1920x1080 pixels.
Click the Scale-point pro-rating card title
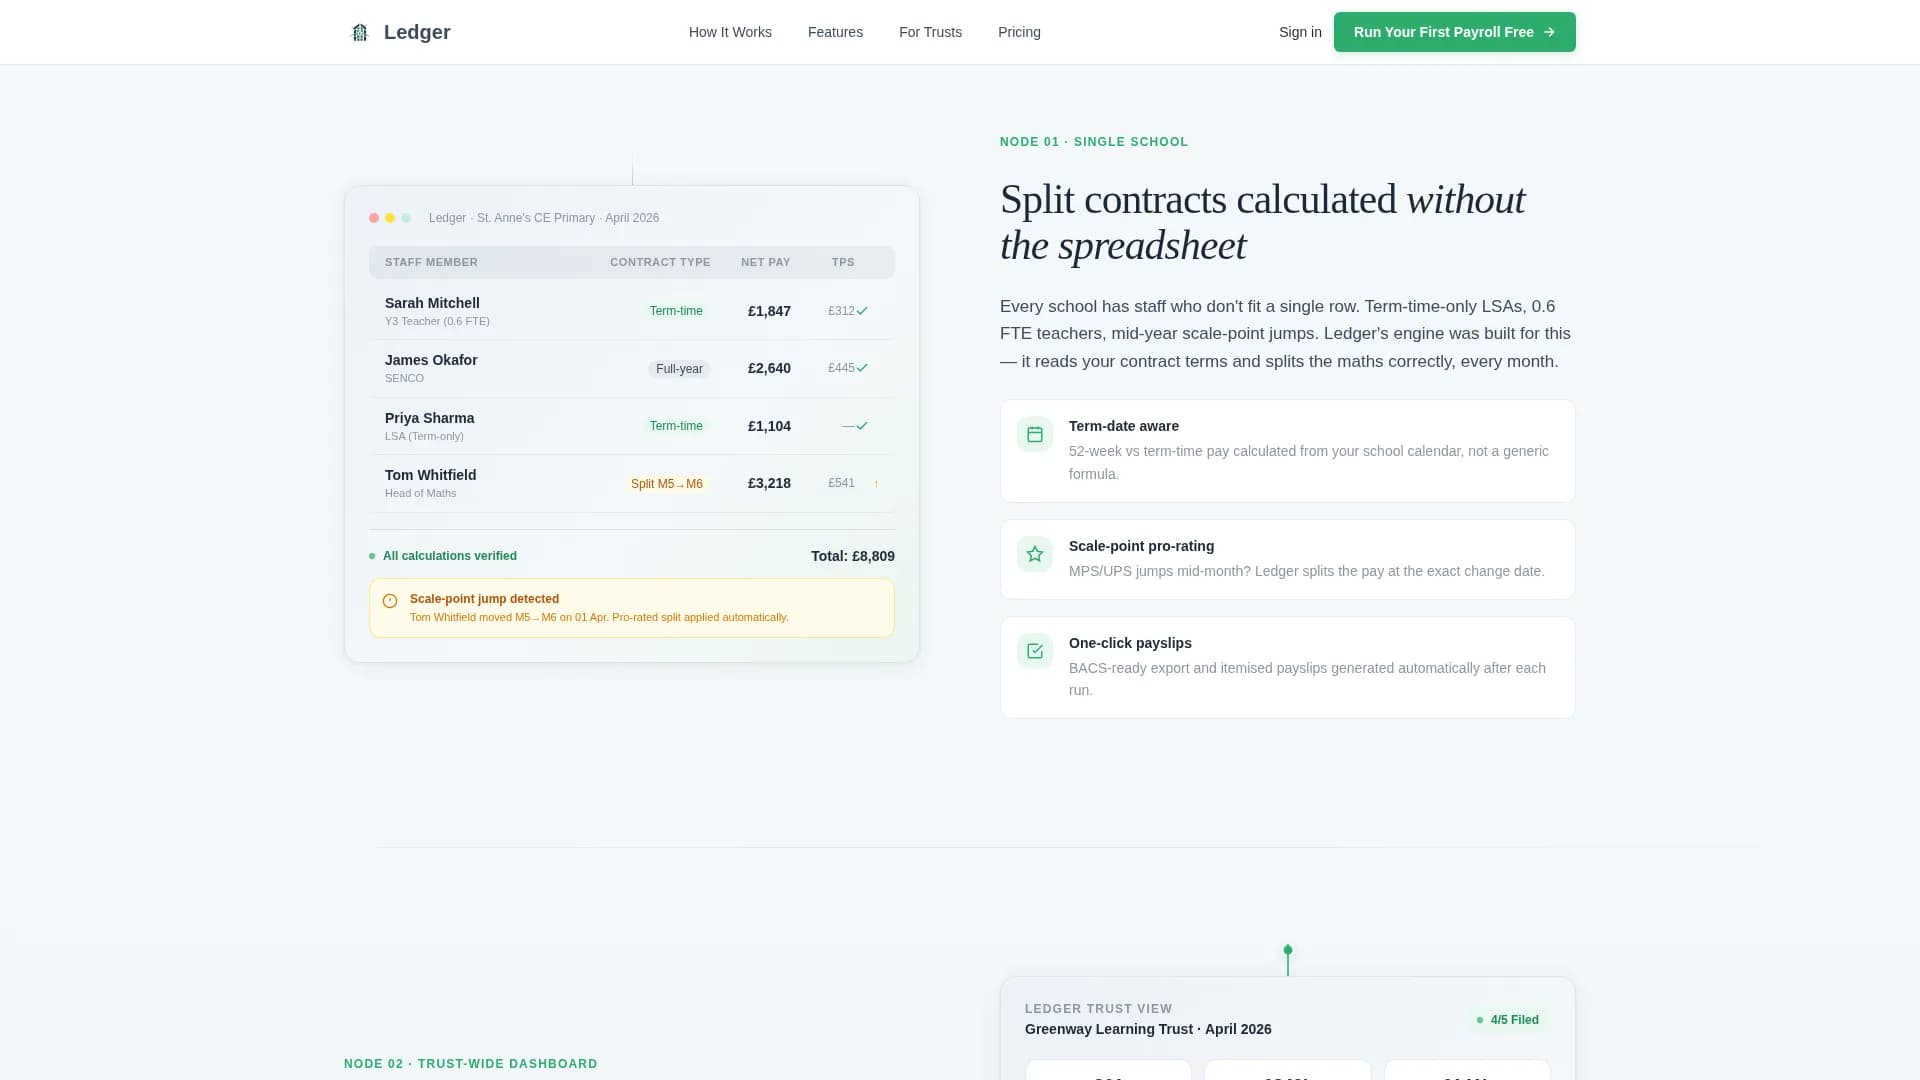(1141, 546)
